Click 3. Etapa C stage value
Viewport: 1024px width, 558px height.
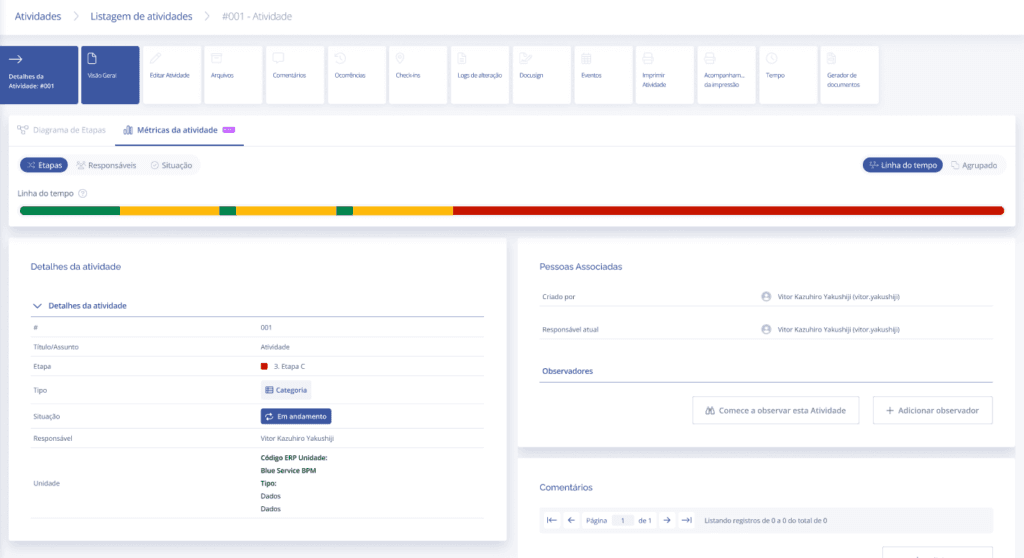[289, 367]
